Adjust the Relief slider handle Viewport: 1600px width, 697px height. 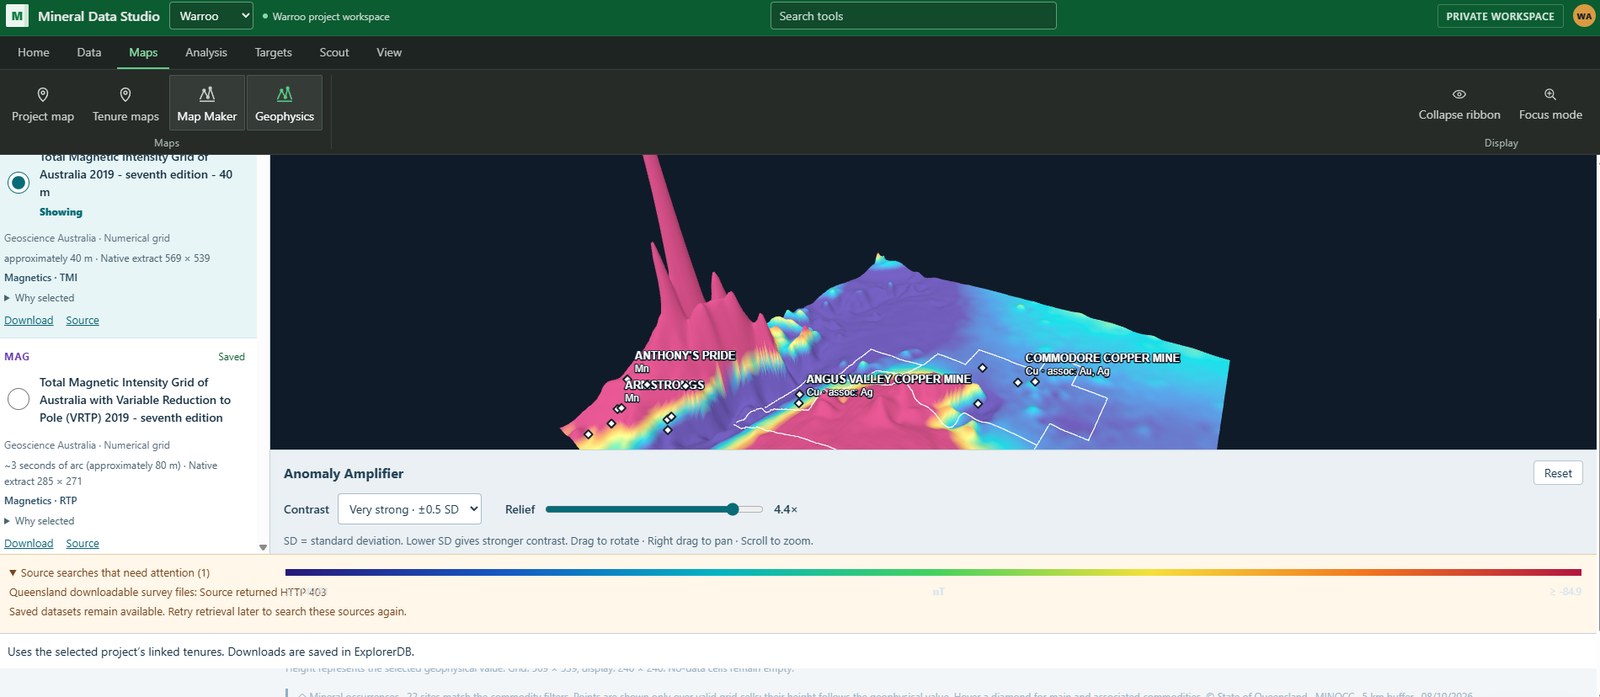(733, 509)
